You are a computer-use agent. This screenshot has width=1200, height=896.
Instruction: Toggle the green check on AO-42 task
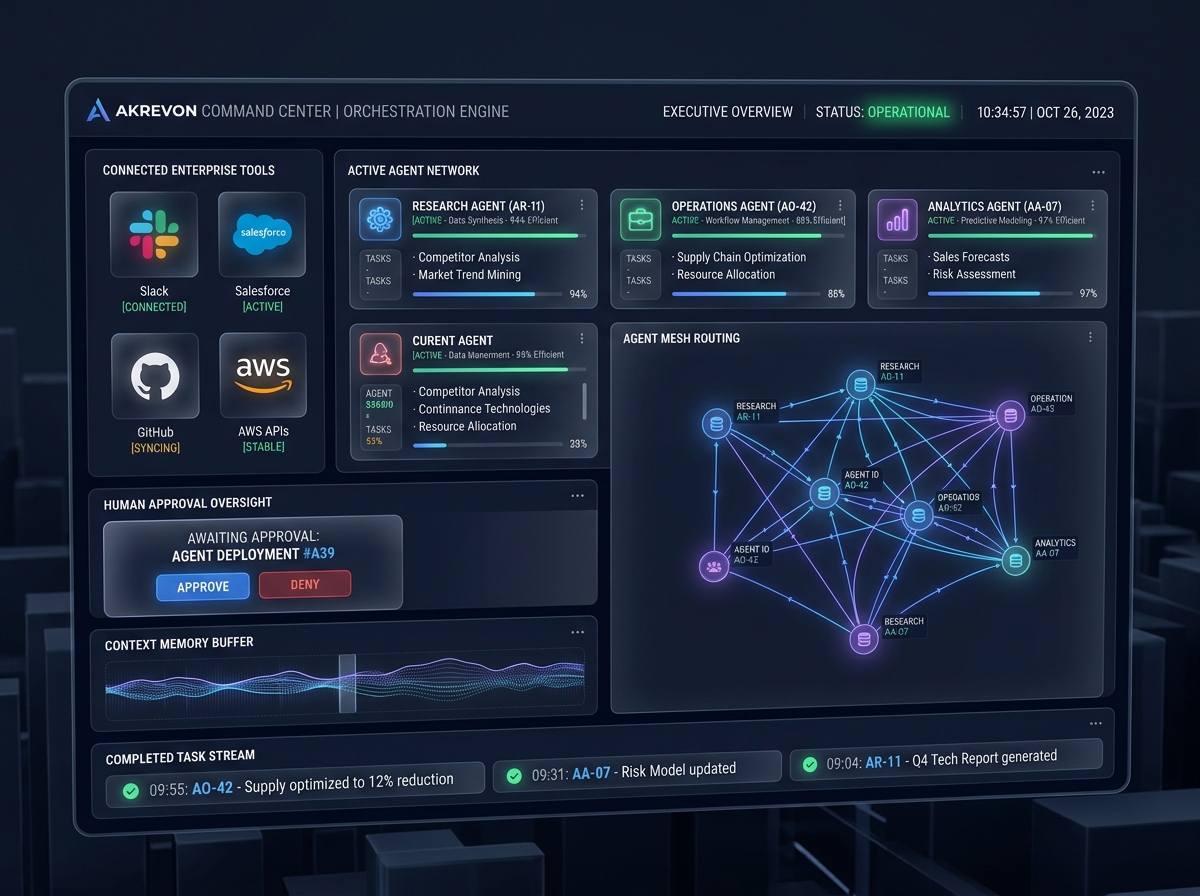(130, 790)
